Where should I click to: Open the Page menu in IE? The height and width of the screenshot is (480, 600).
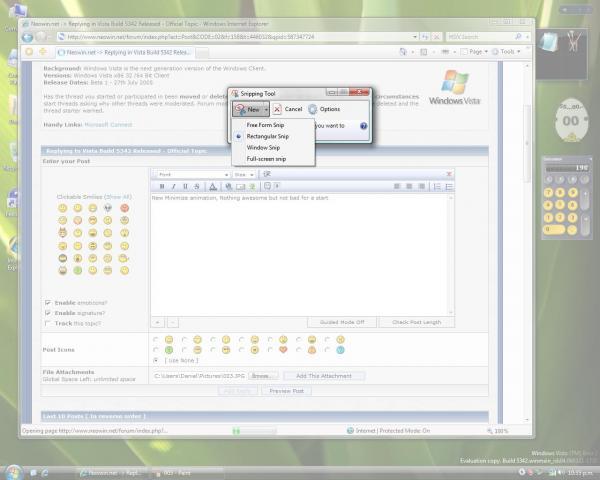(x=474, y=52)
